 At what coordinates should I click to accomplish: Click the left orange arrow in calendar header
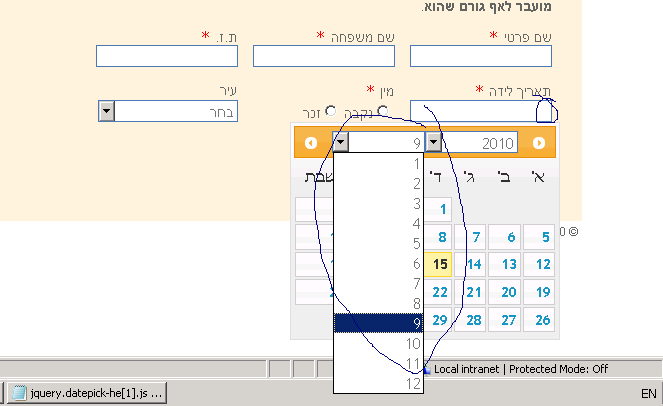[x=311, y=143]
